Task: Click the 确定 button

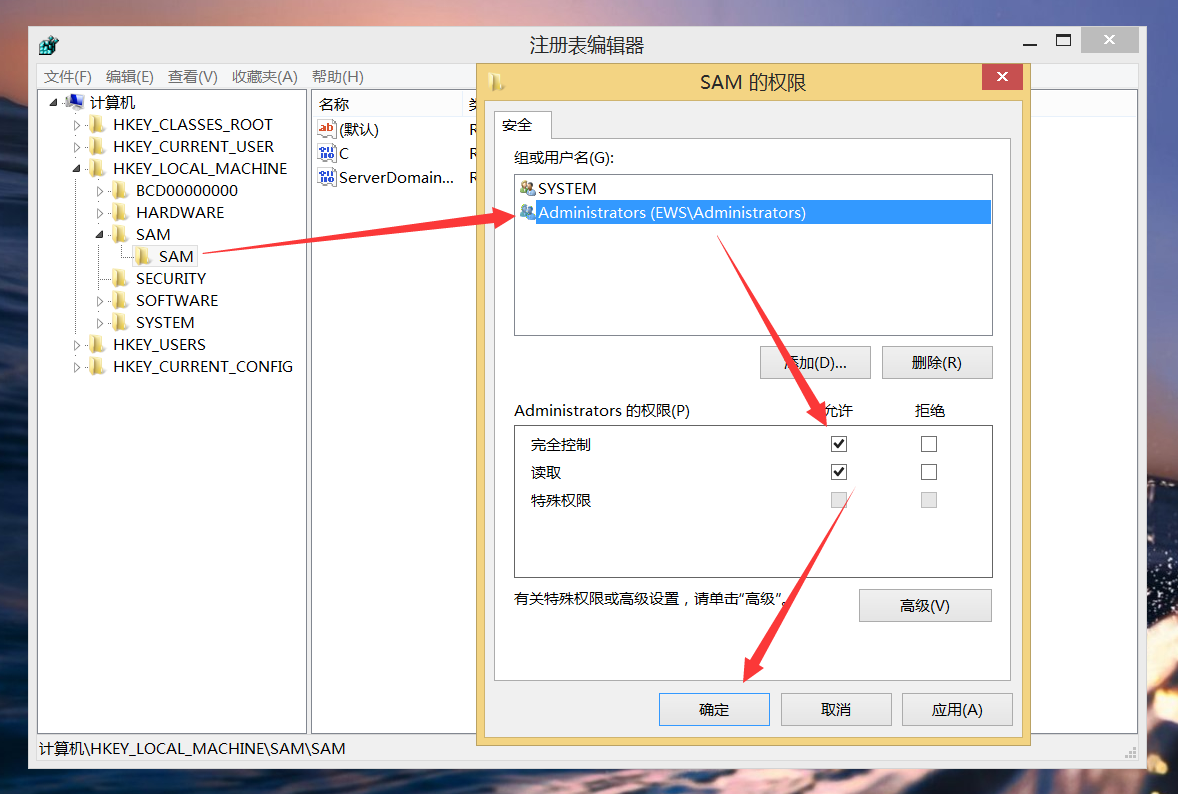Action: [x=714, y=709]
